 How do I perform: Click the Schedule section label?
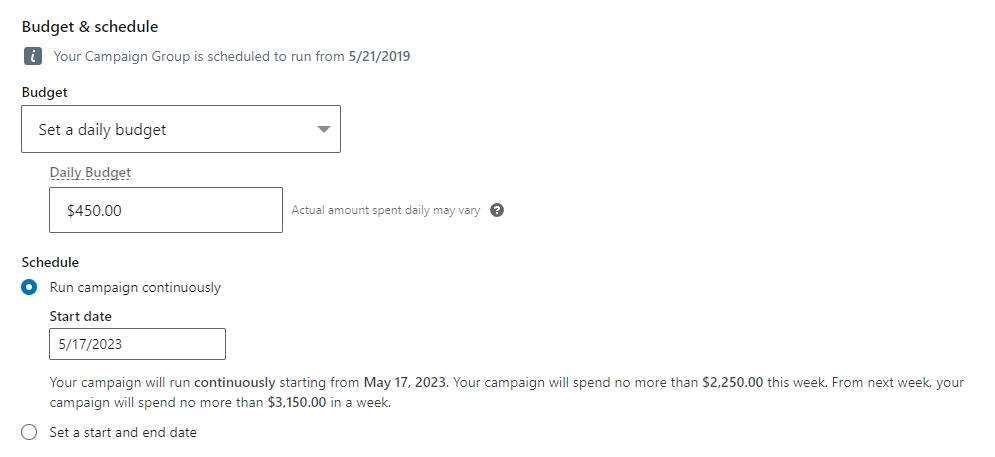50,262
